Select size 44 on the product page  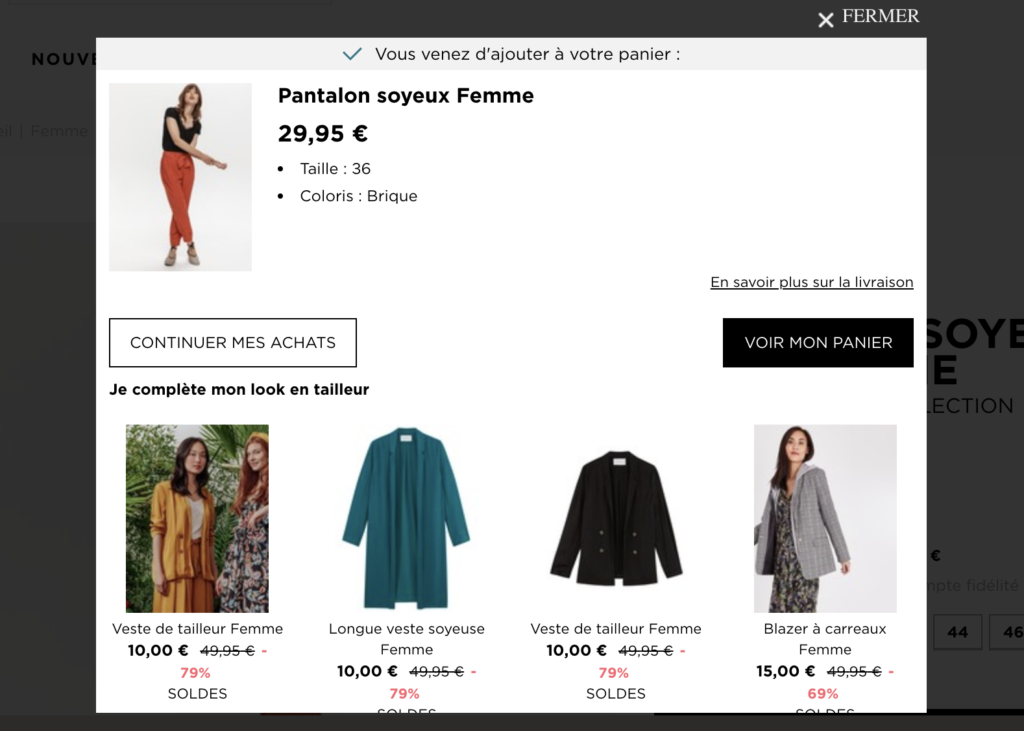coord(958,632)
